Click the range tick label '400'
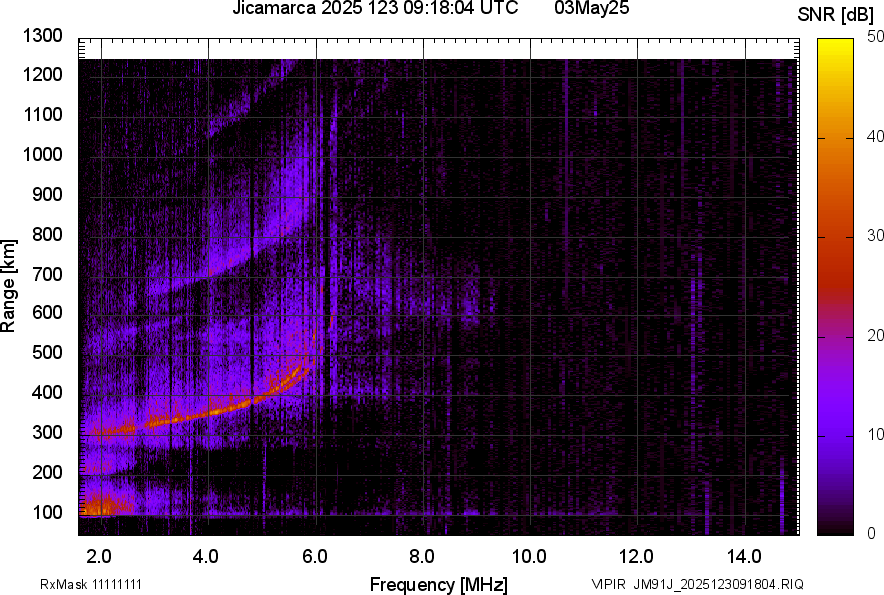The width and height of the screenshot is (884, 595). (x=47, y=392)
